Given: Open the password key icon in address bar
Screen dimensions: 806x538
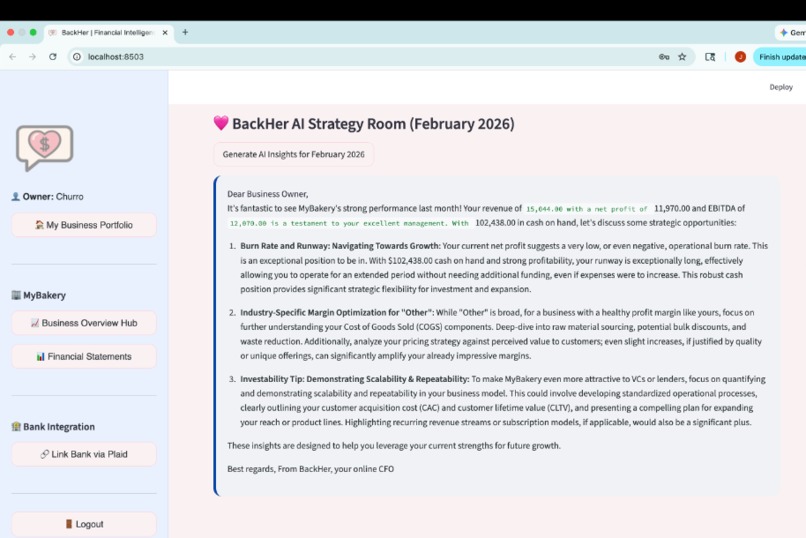Looking at the screenshot, I should pos(664,57).
